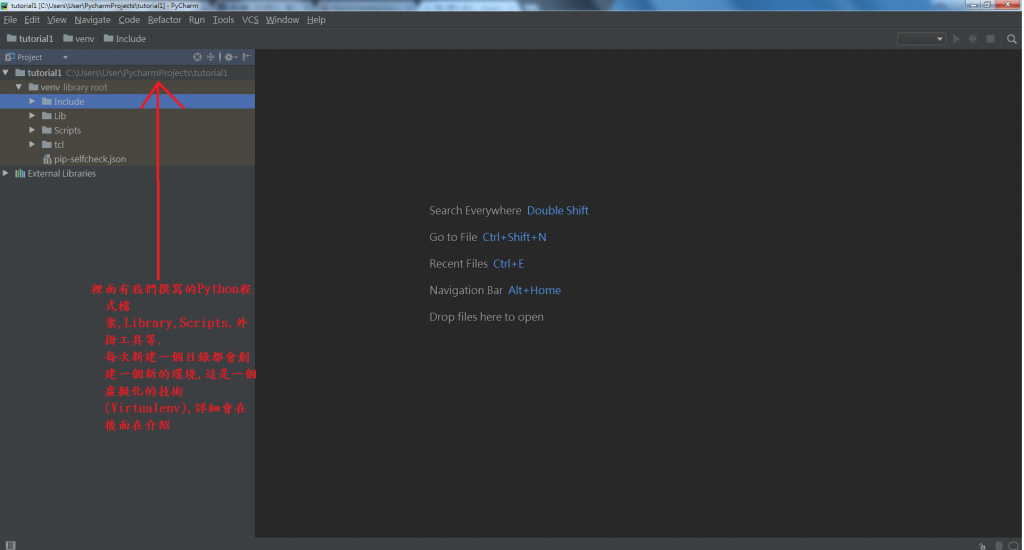Minimize the PyCharm window
The width and height of the screenshot is (1024, 550).
[x=973, y=5]
